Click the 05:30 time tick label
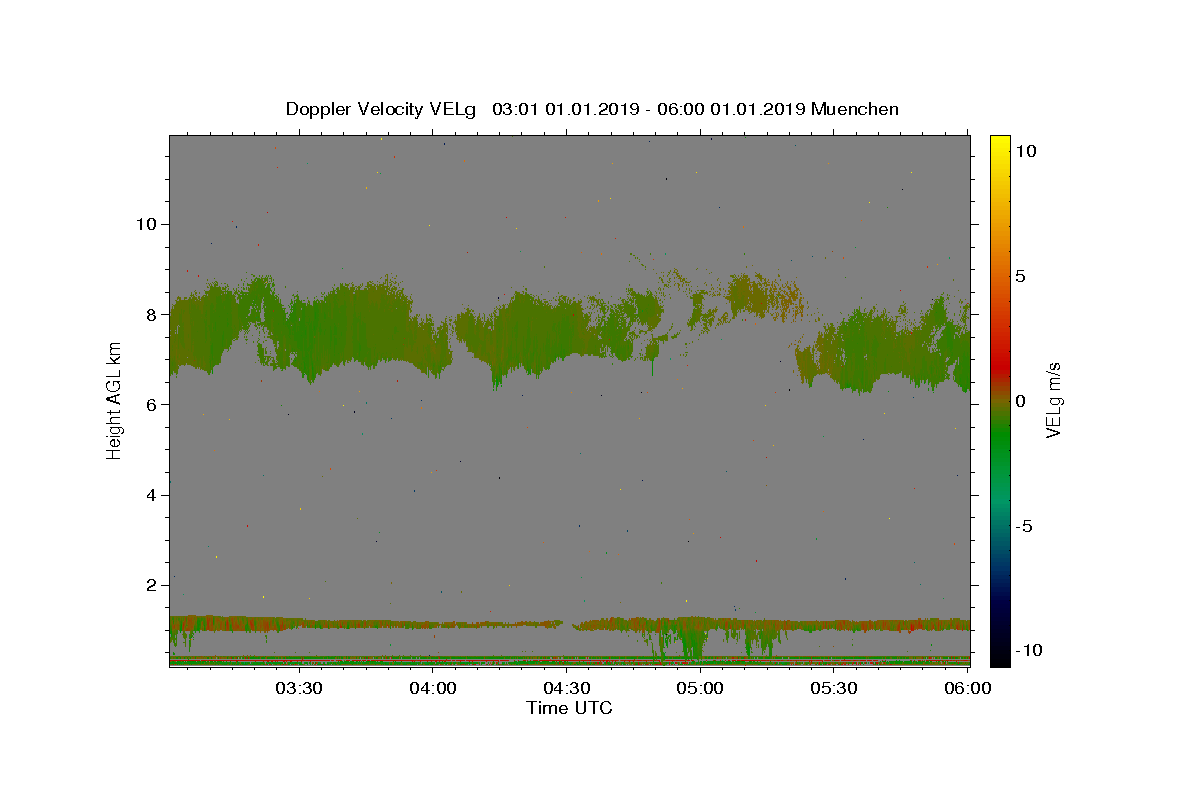The height and width of the screenshot is (800, 1200). 834,689
